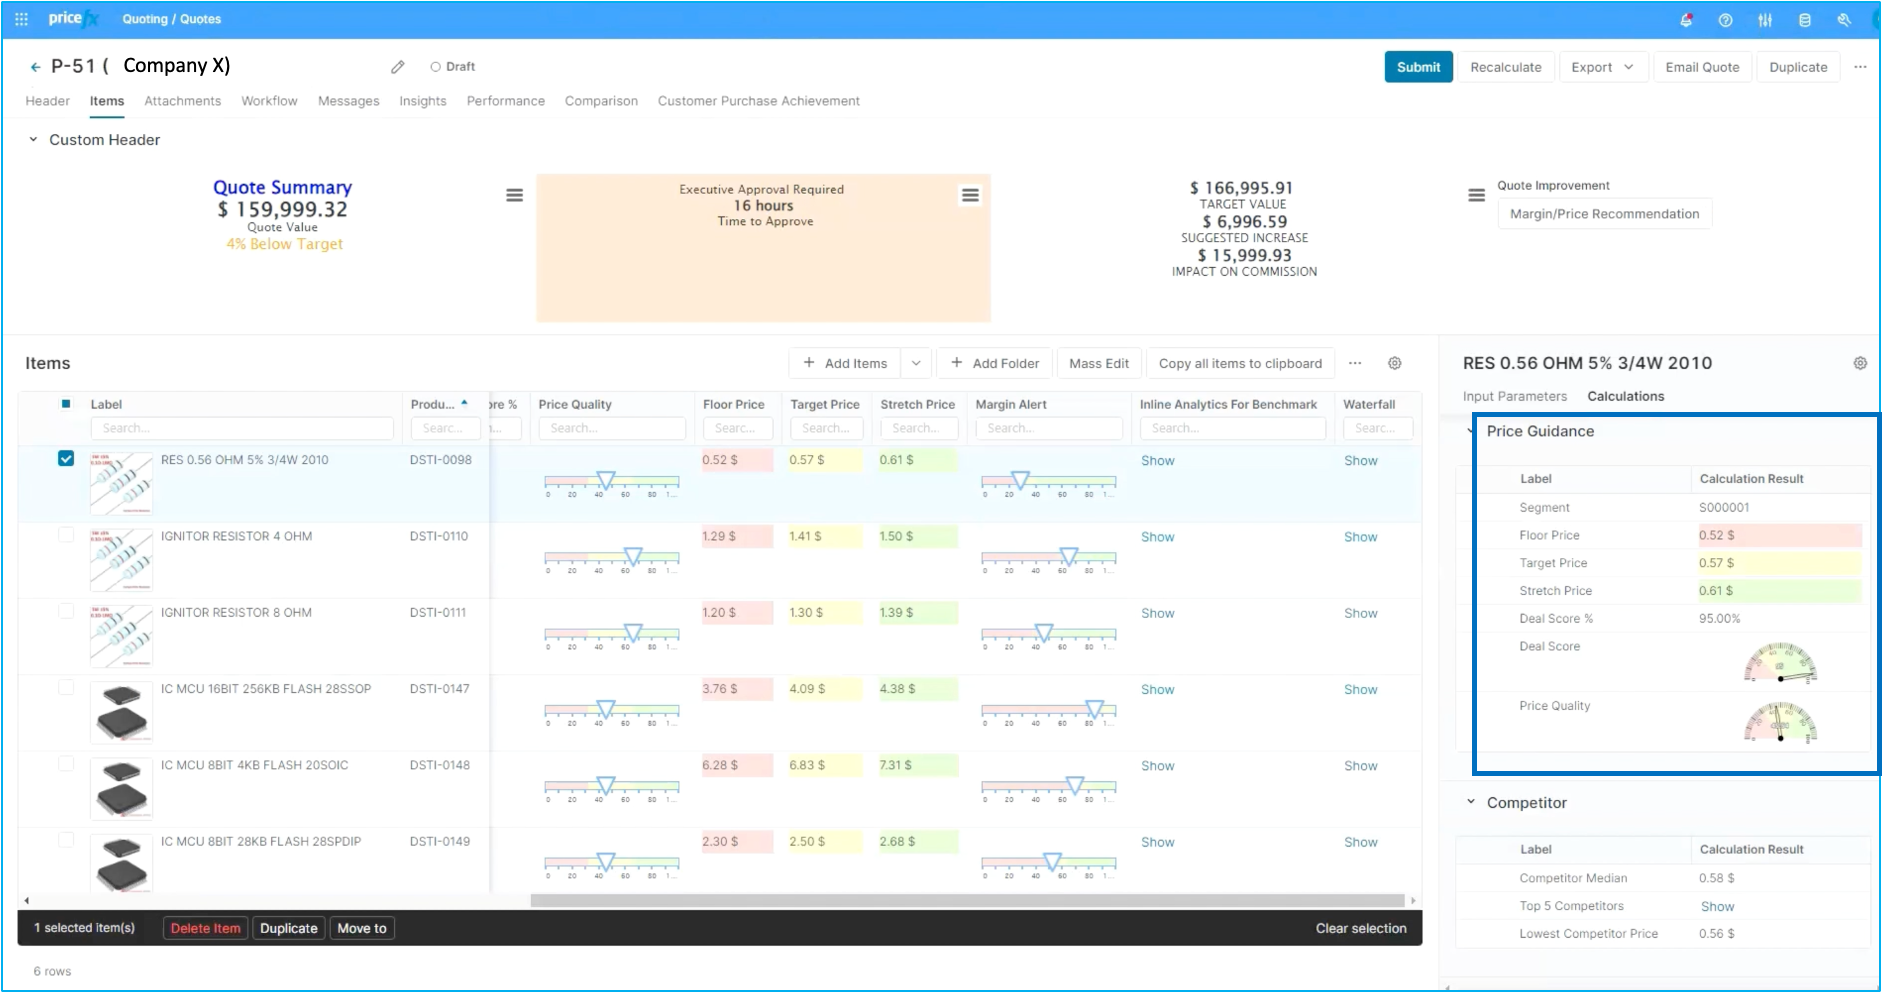The image size is (1882, 992).
Task: Open the Items table settings gear
Action: 1394,363
